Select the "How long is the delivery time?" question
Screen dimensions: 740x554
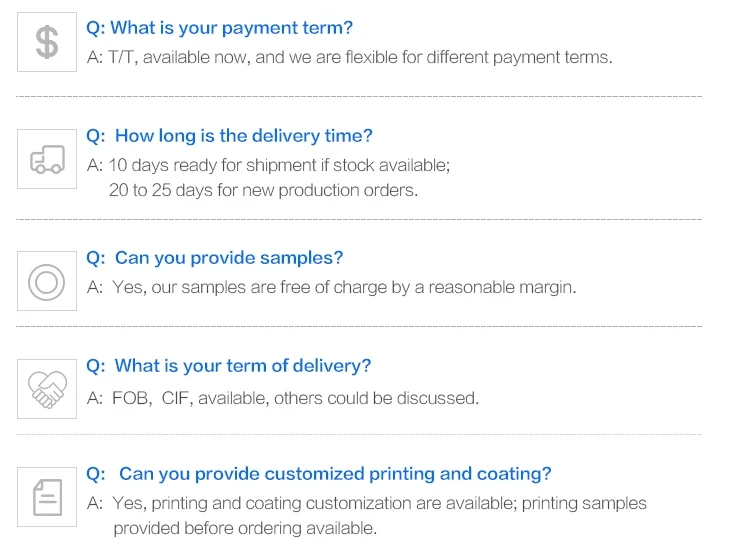pos(229,136)
